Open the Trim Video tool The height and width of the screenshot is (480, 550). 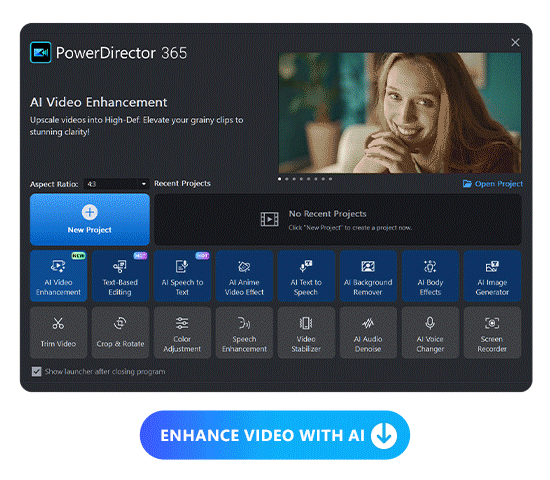(59, 333)
